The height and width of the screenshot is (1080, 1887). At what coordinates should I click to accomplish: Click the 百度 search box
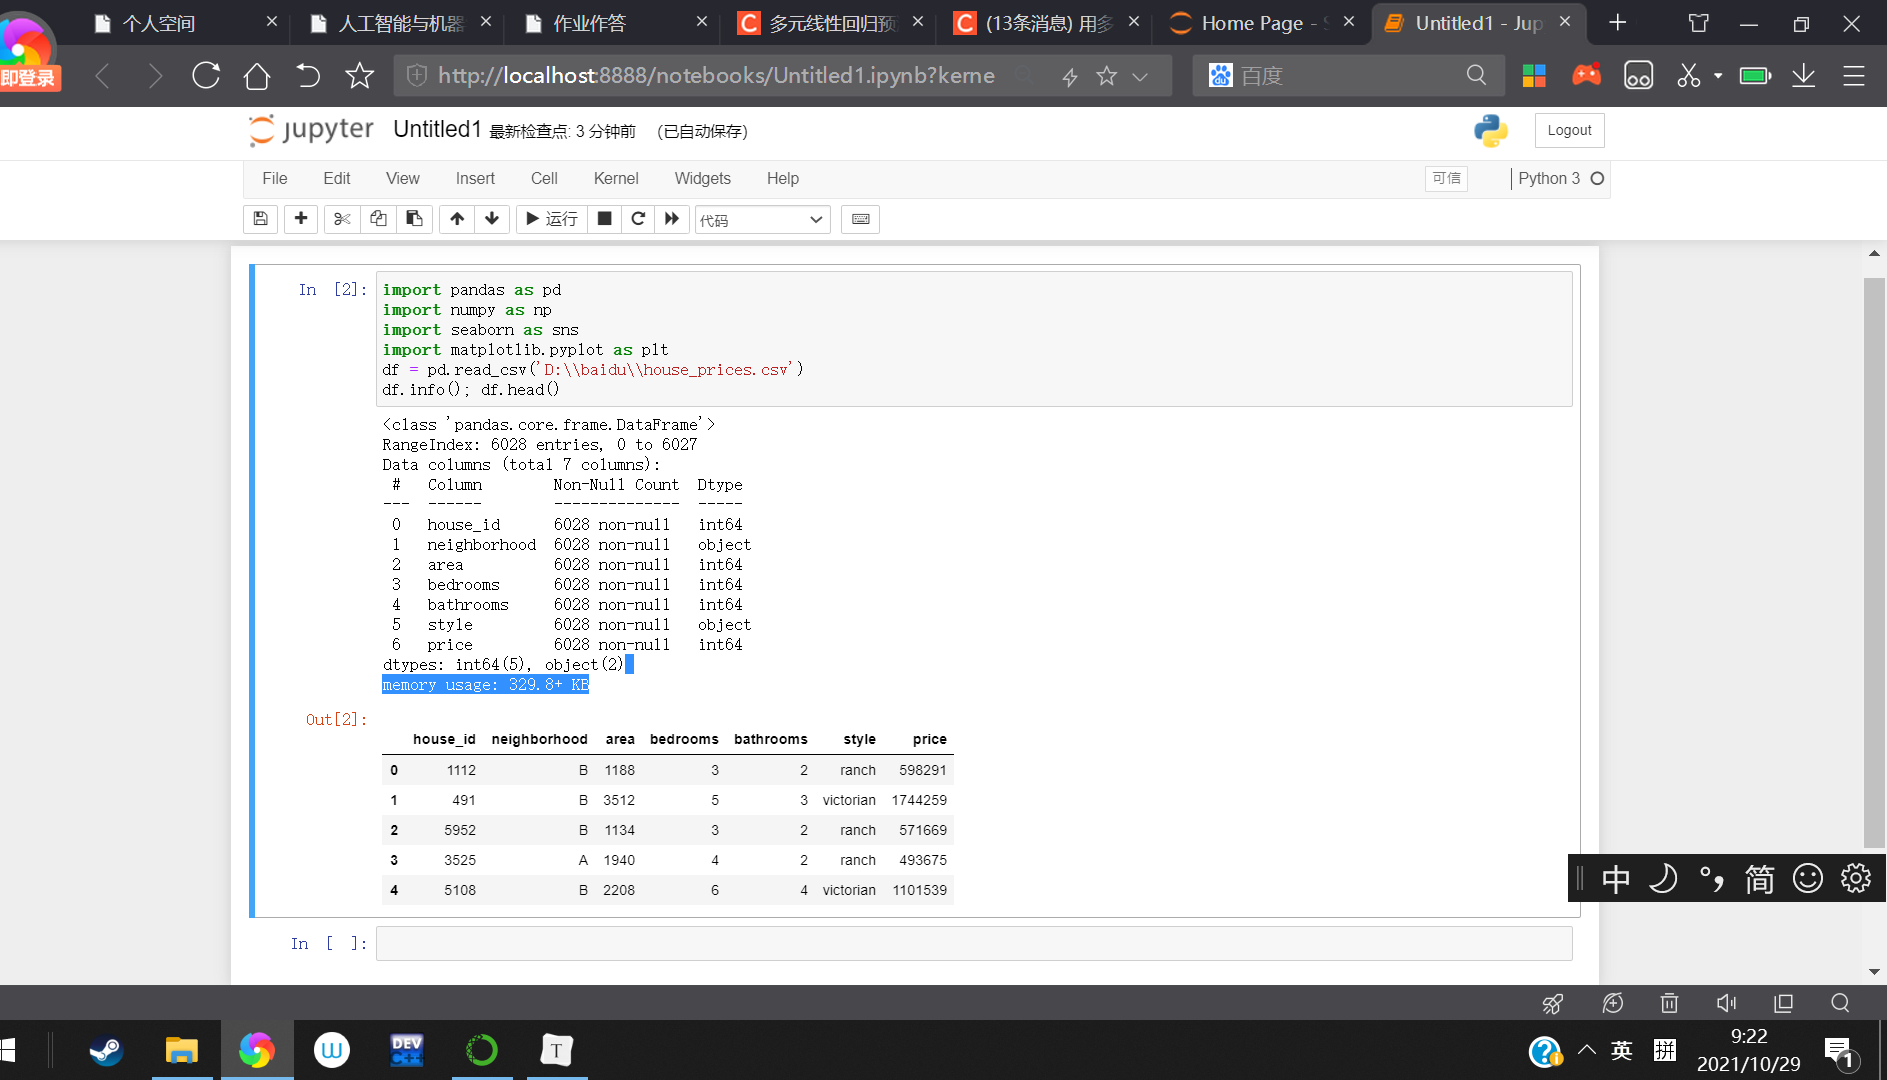click(x=1346, y=75)
